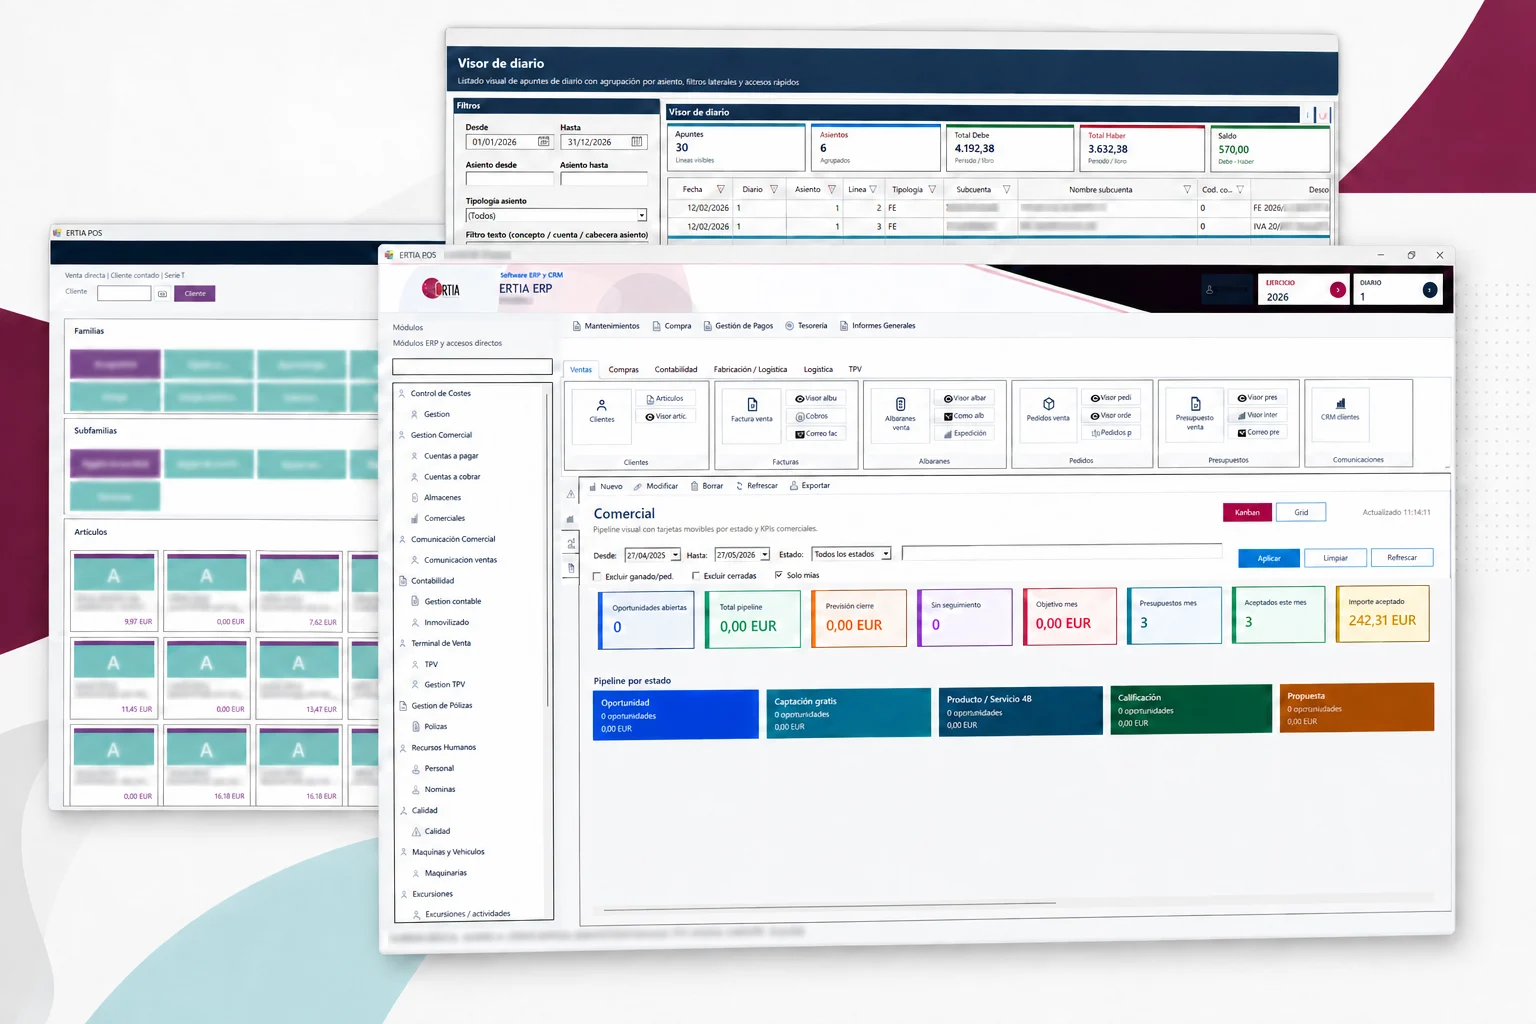
Task: Click the blue Aplicar button
Action: coord(1269,558)
